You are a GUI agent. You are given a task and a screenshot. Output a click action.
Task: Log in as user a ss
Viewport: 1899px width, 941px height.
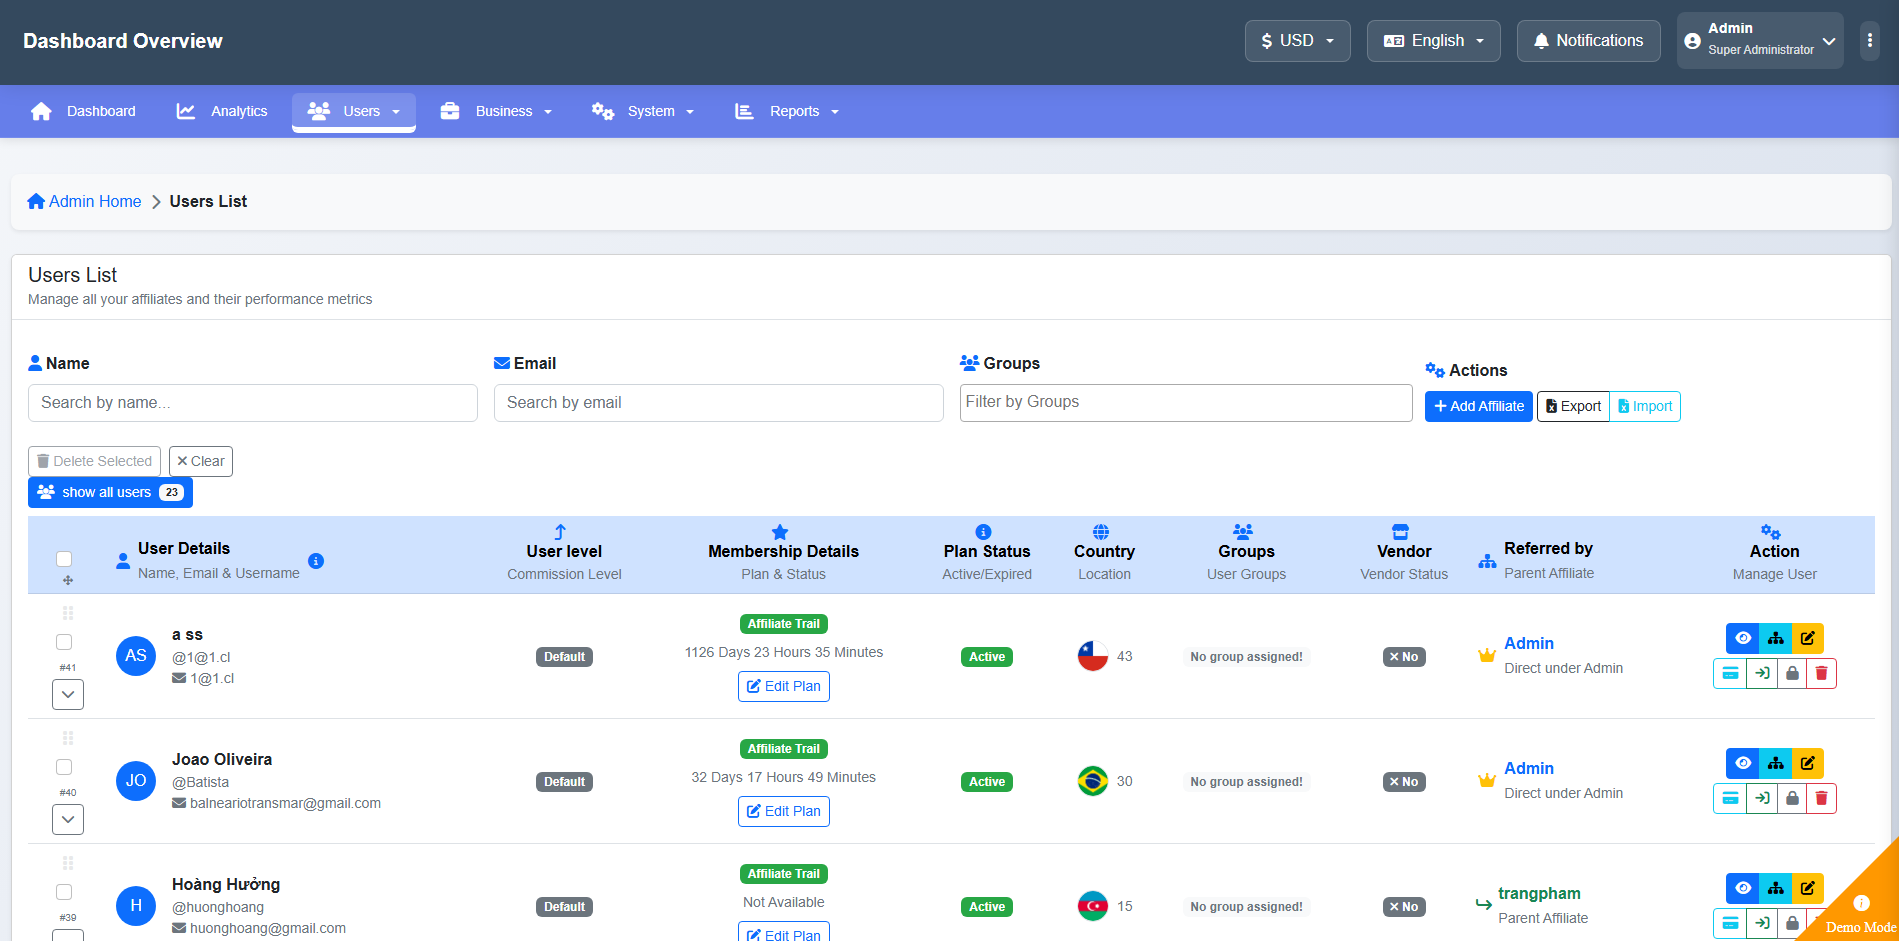pyautogui.click(x=1762, y=673)
